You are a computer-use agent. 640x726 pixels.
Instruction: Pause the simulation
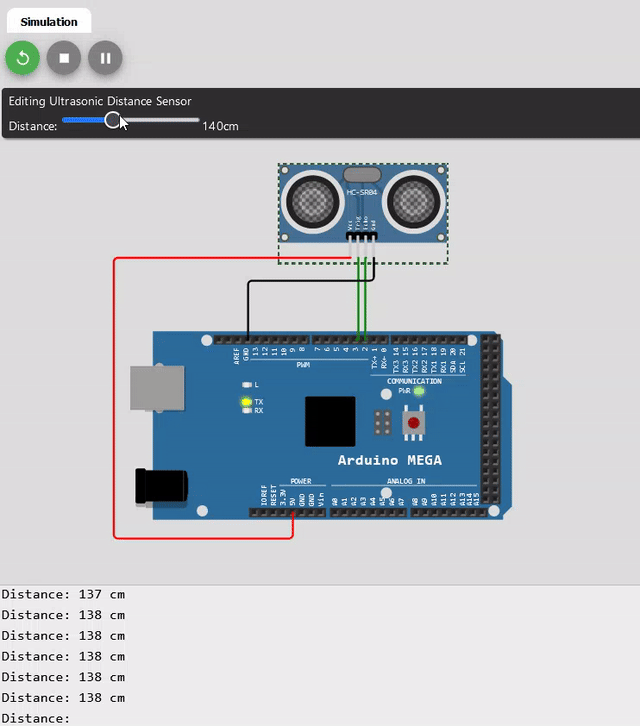[106, 58]
